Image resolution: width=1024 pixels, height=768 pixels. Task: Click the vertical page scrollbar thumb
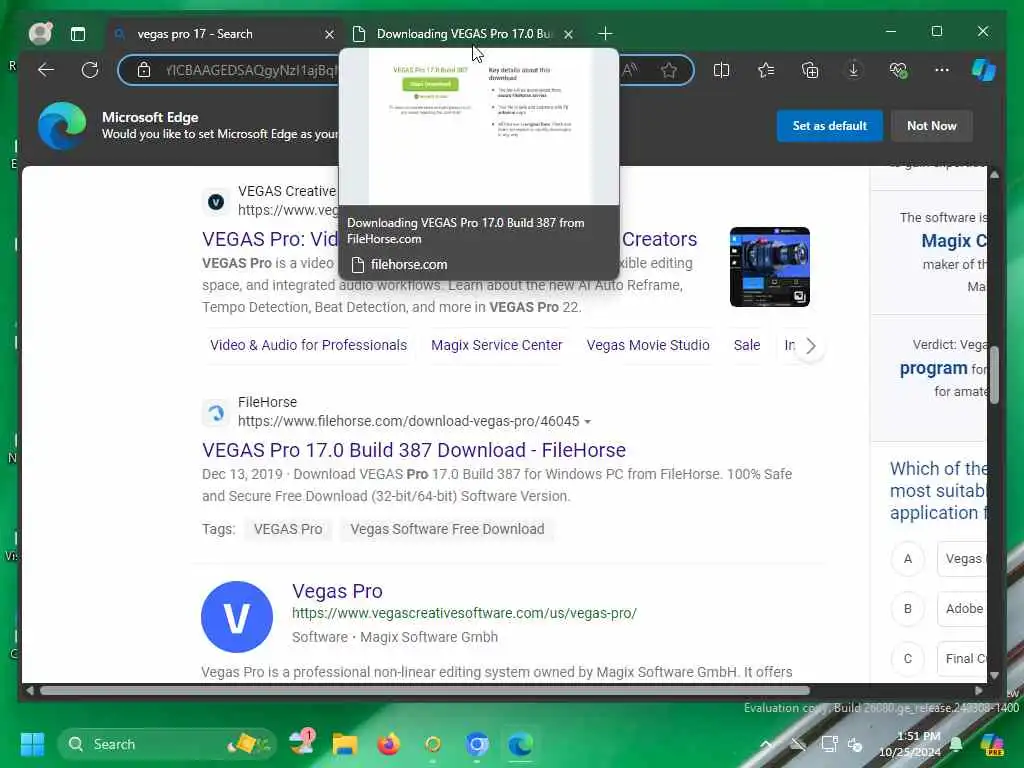994,376
